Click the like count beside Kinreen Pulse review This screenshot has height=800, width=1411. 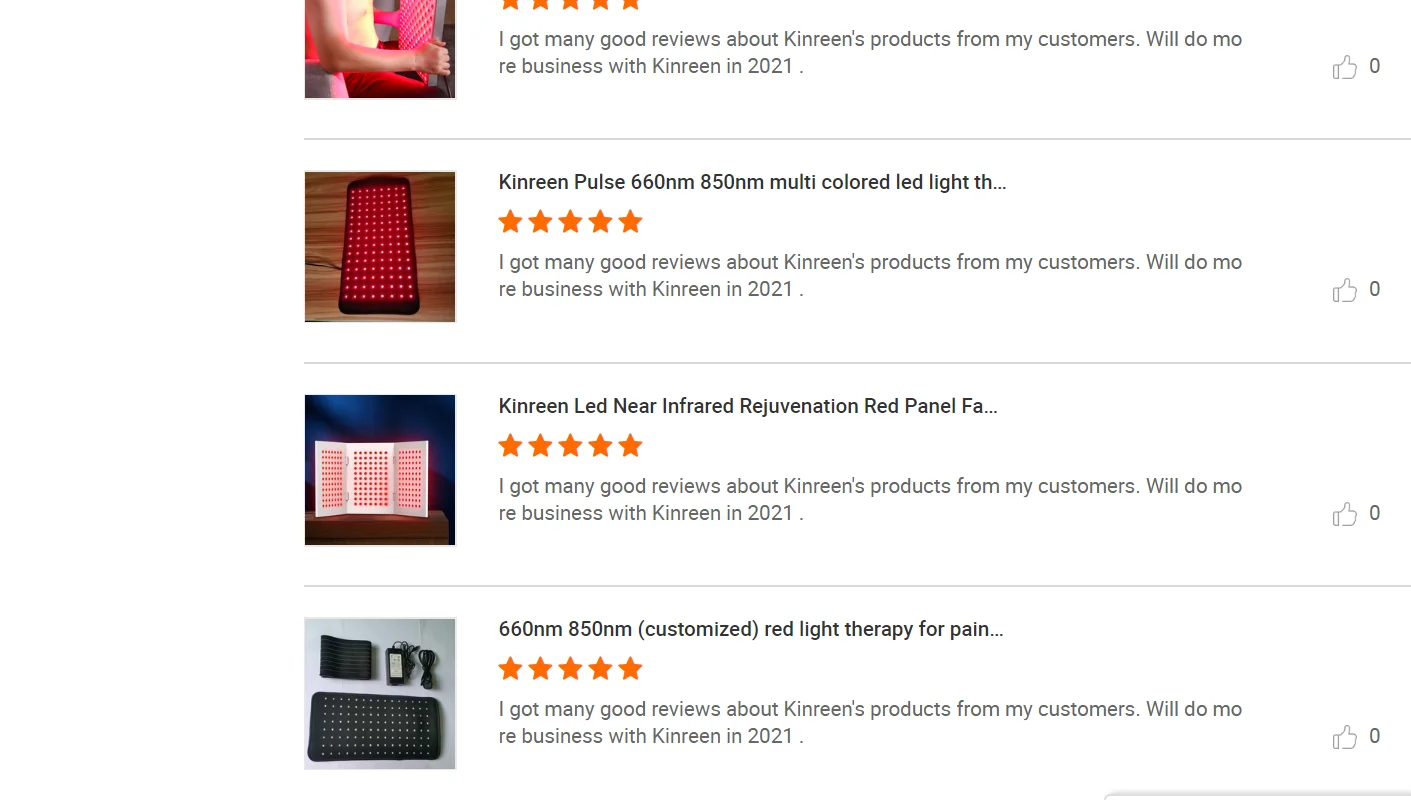coord(1375,289)
